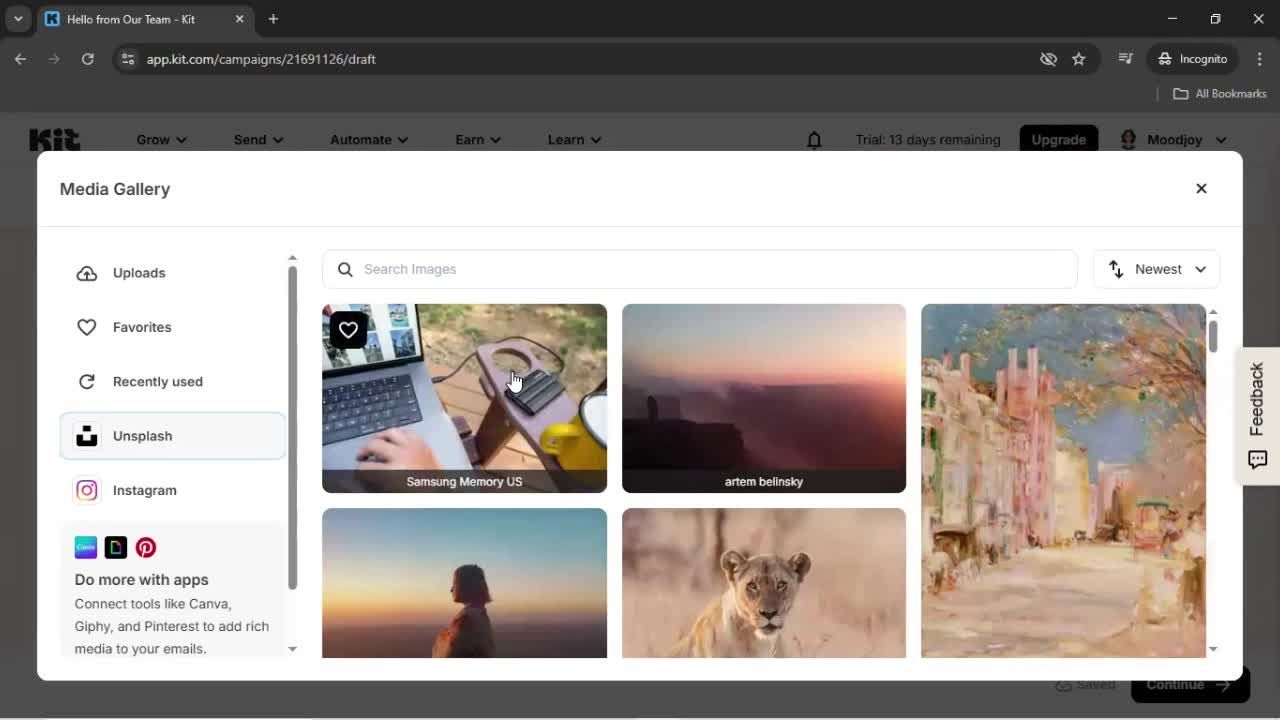Screen dimensions: 1280x720
Task: Click the Continue button
Action: click(x=1188, y=684)
